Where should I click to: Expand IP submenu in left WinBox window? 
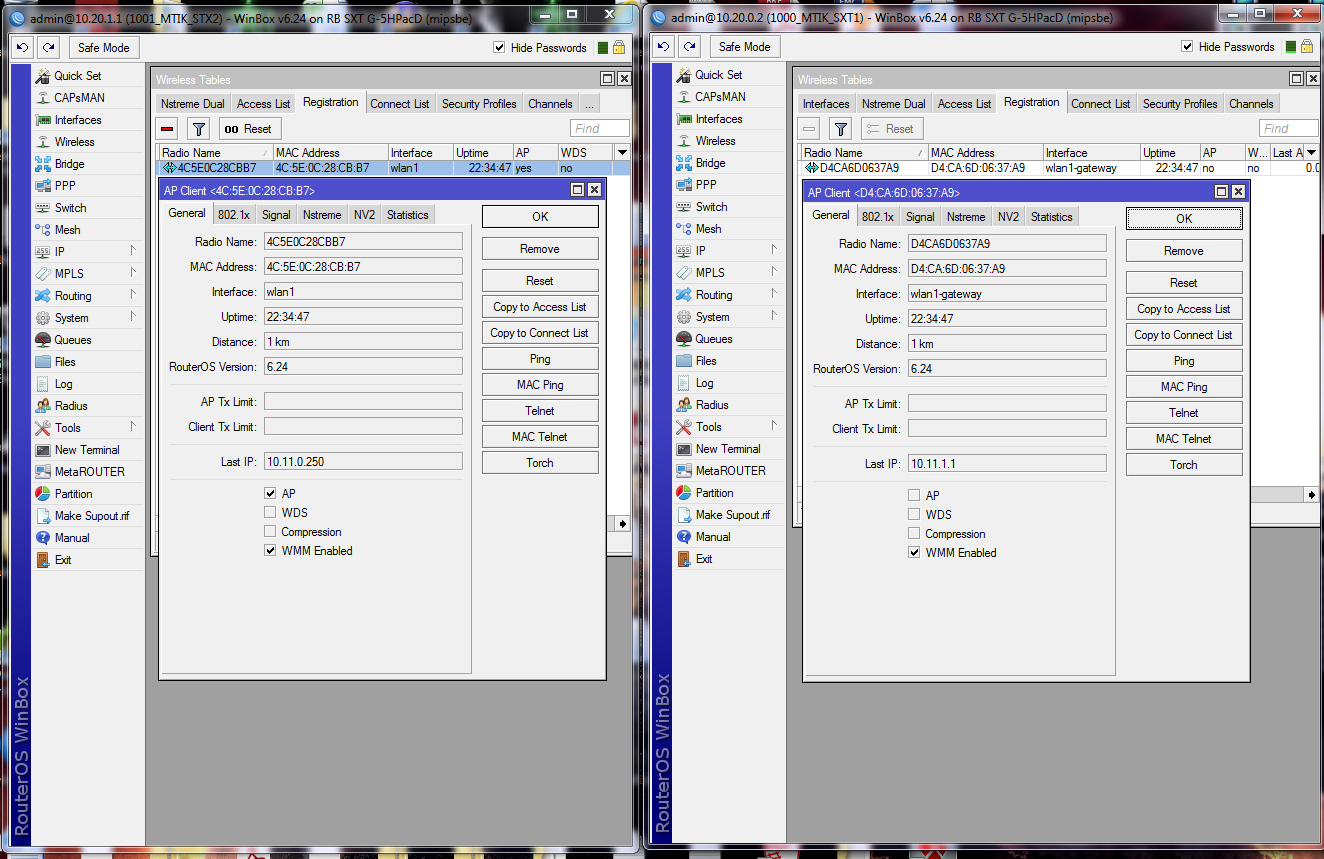coord(133,252)
